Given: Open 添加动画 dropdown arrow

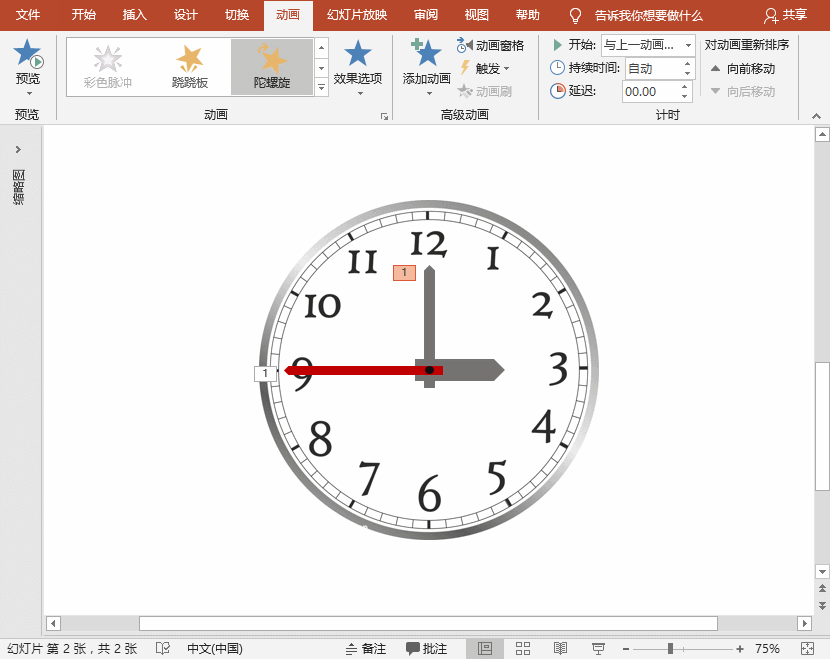Looking at the screenshot, I should [x=429, y=94].
